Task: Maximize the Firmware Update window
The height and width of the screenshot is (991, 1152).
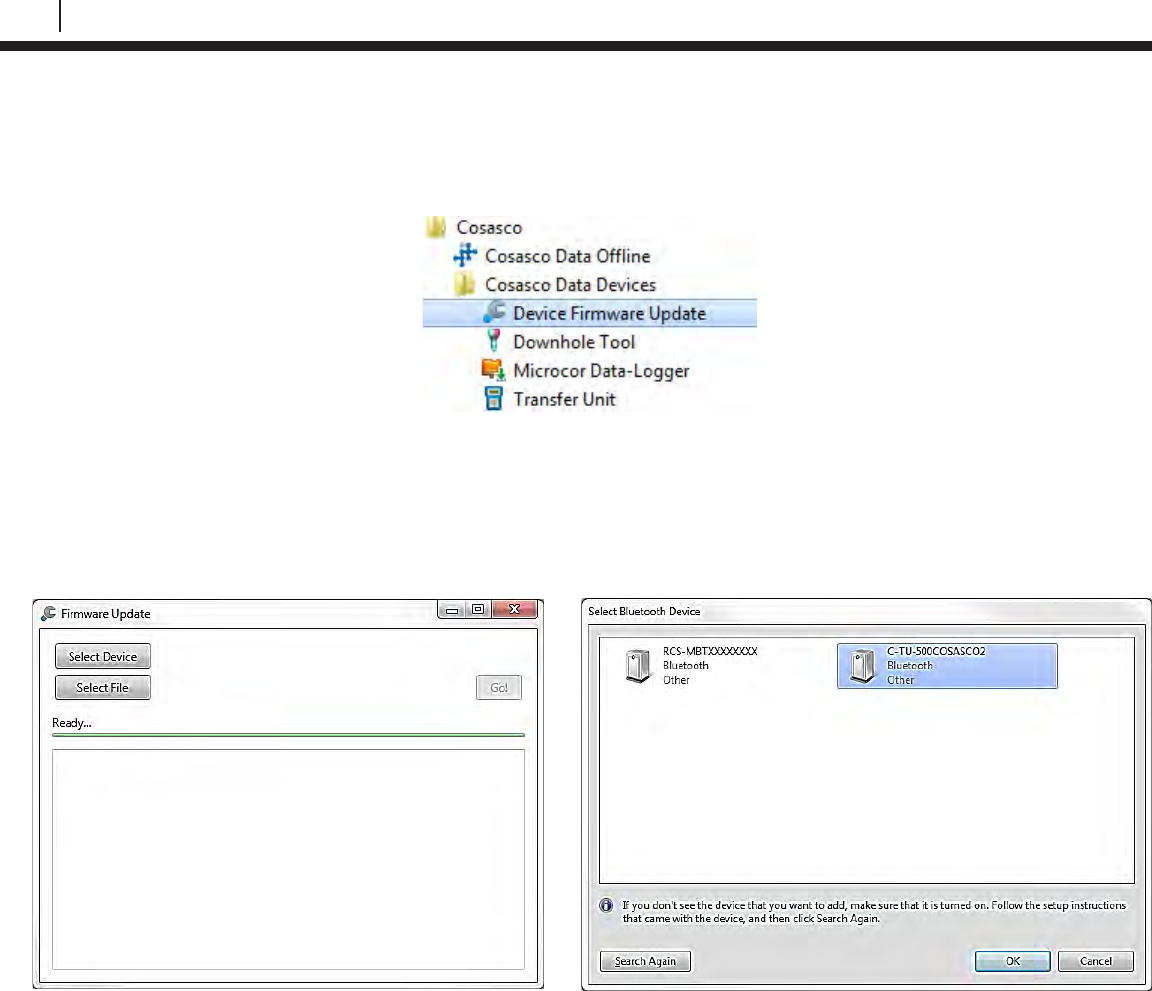Action: (x=478, y=610)
